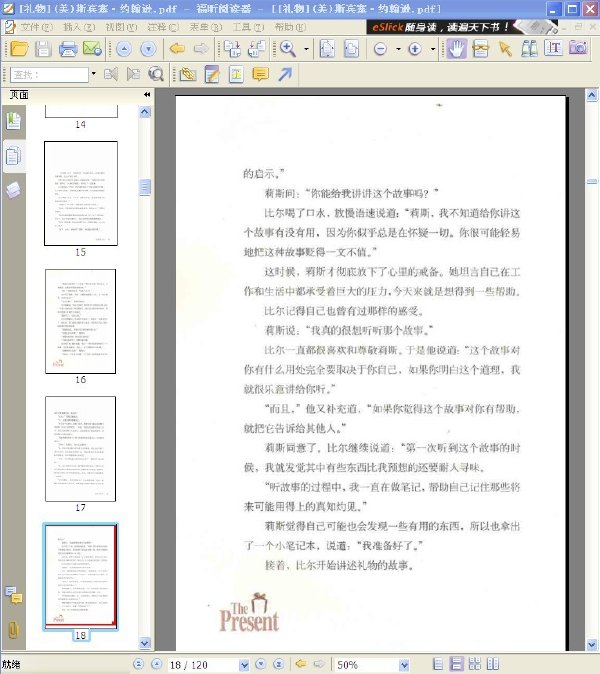Choose the Select Text tool
Screen dimensions: 600x674
554,48
